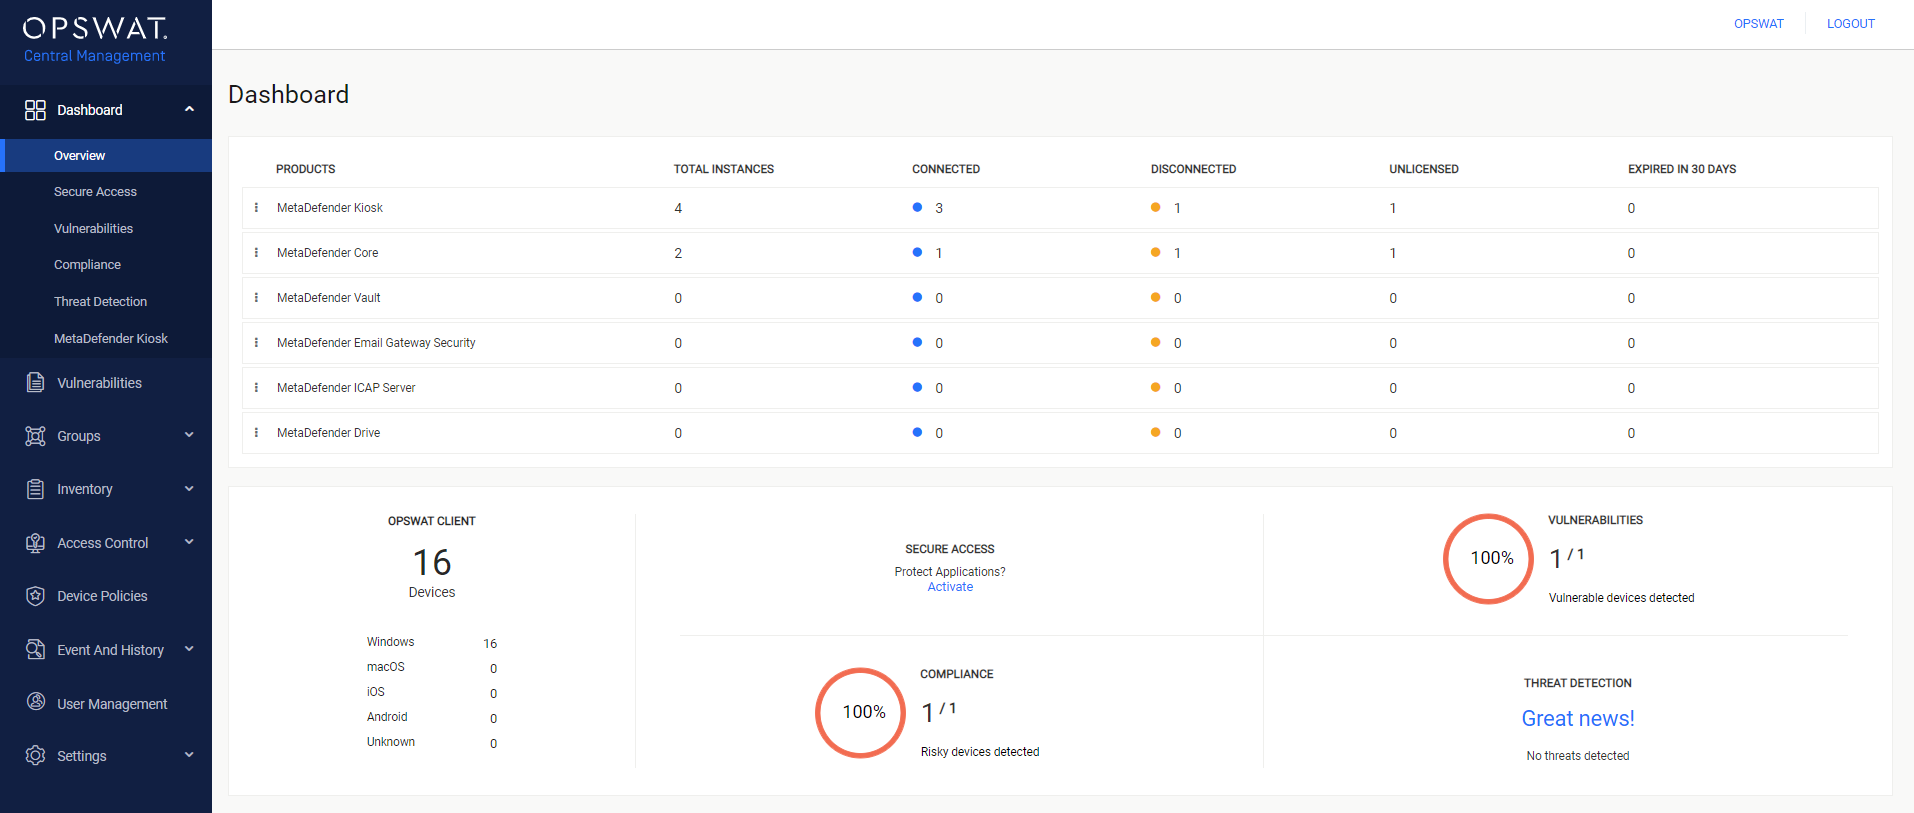Click the Inventory clipboard icon
1914x813 pixels.
tap(35, 489)
